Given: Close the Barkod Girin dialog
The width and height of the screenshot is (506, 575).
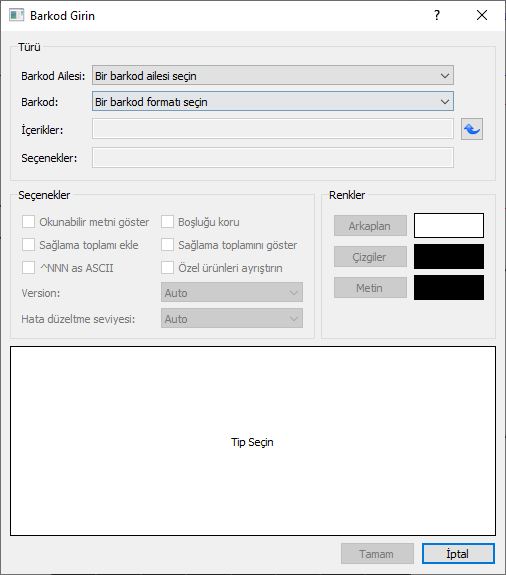Looking at the screenshot, I should tap(482, 15).
